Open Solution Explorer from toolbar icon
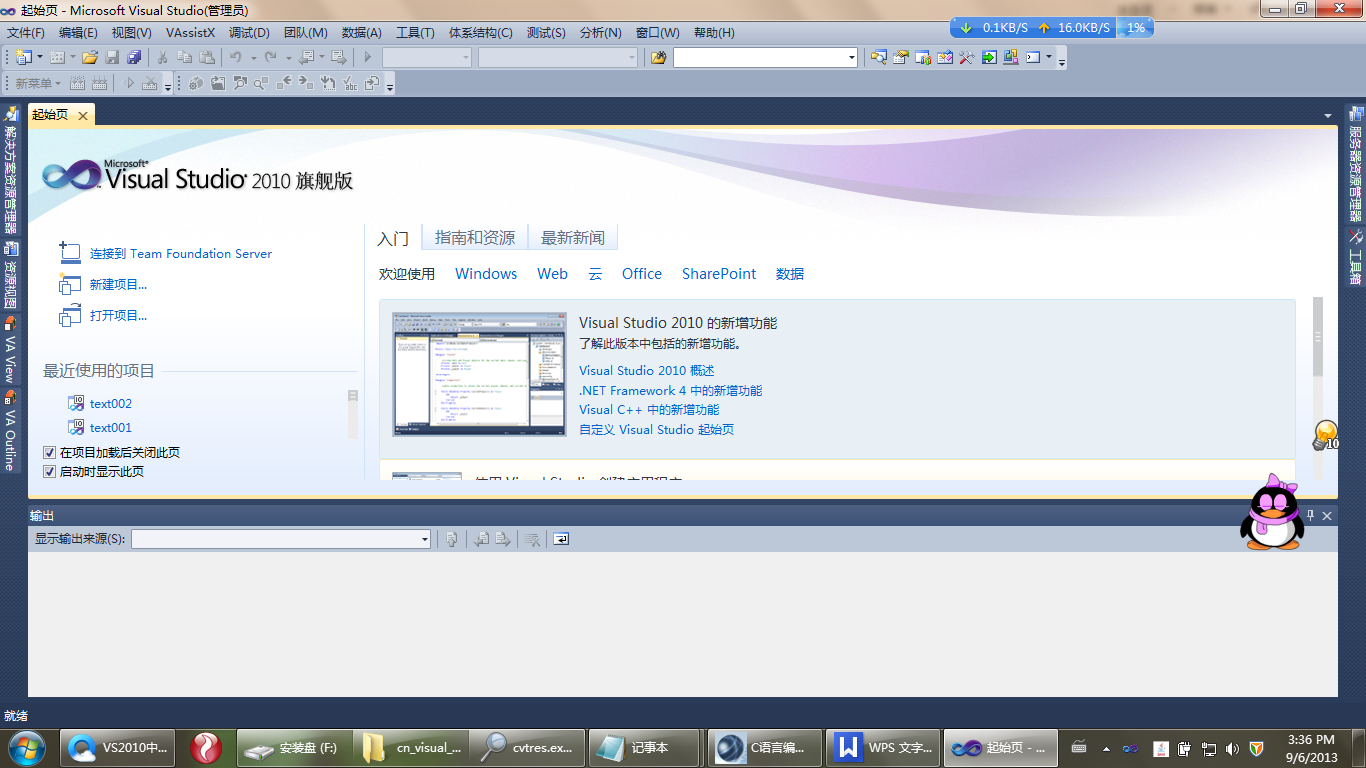Screen dimensions: 1366x768 (879, 57)
